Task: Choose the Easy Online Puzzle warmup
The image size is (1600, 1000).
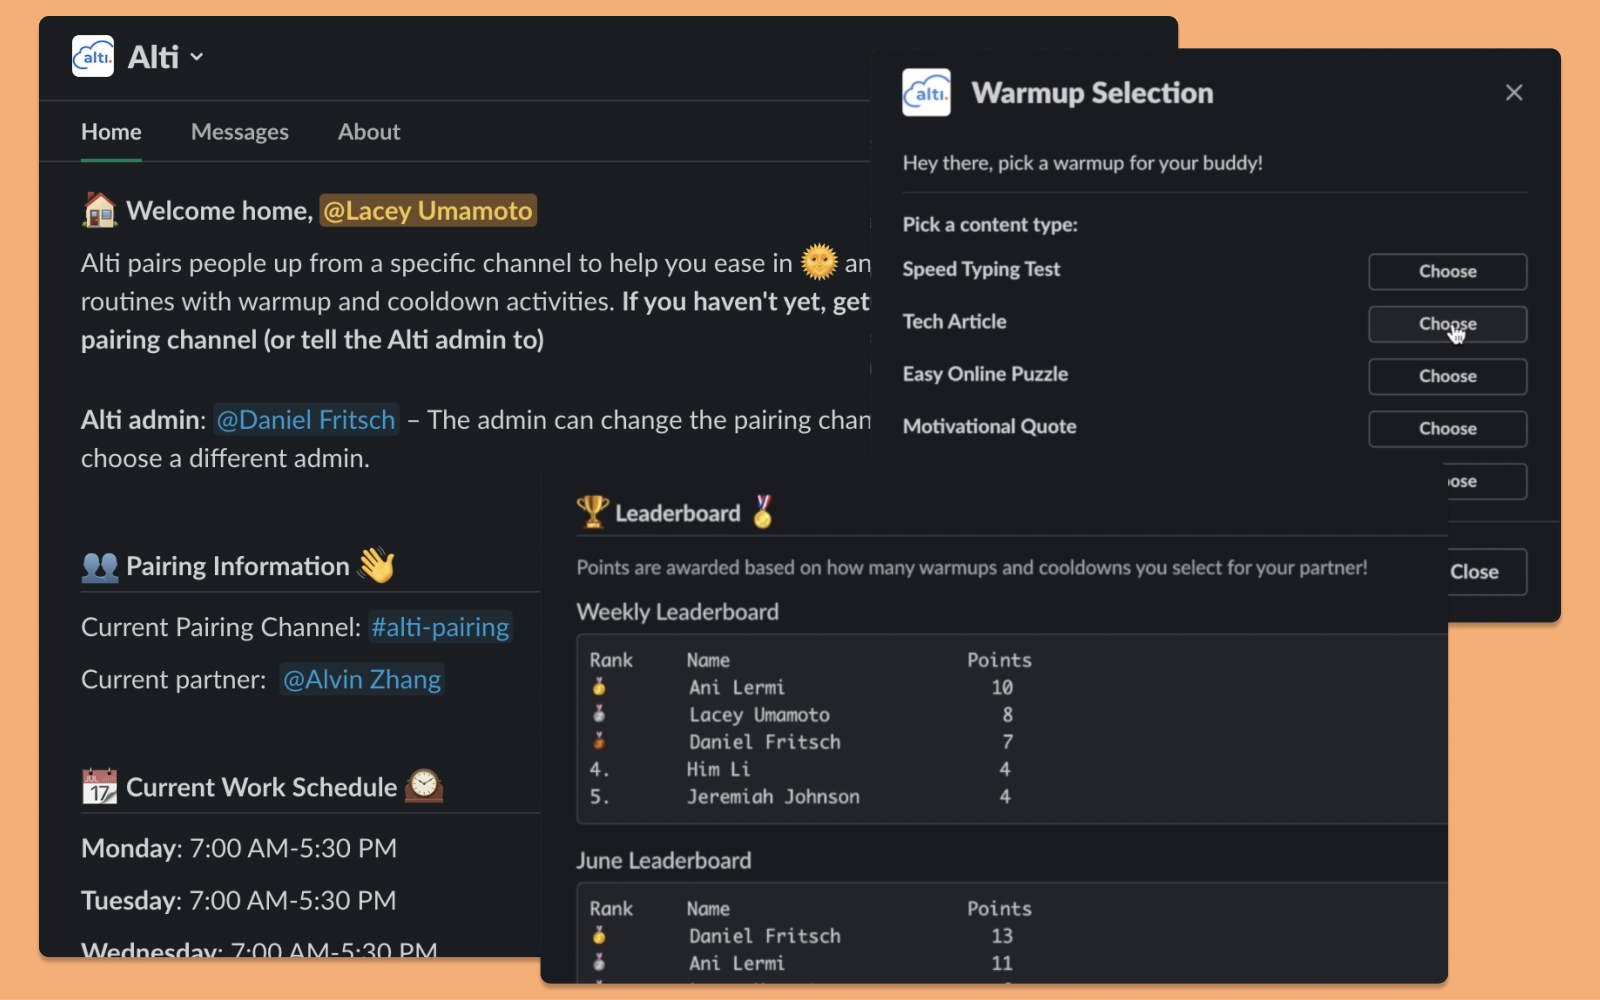Action: point(1447,377)
